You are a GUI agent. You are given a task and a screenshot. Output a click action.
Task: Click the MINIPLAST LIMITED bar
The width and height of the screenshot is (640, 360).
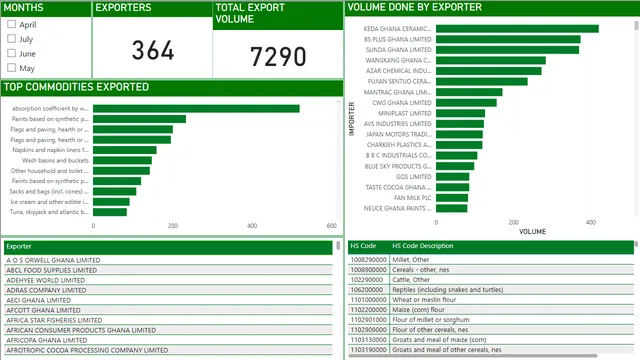pyautogui.click(x=460, y=113)
